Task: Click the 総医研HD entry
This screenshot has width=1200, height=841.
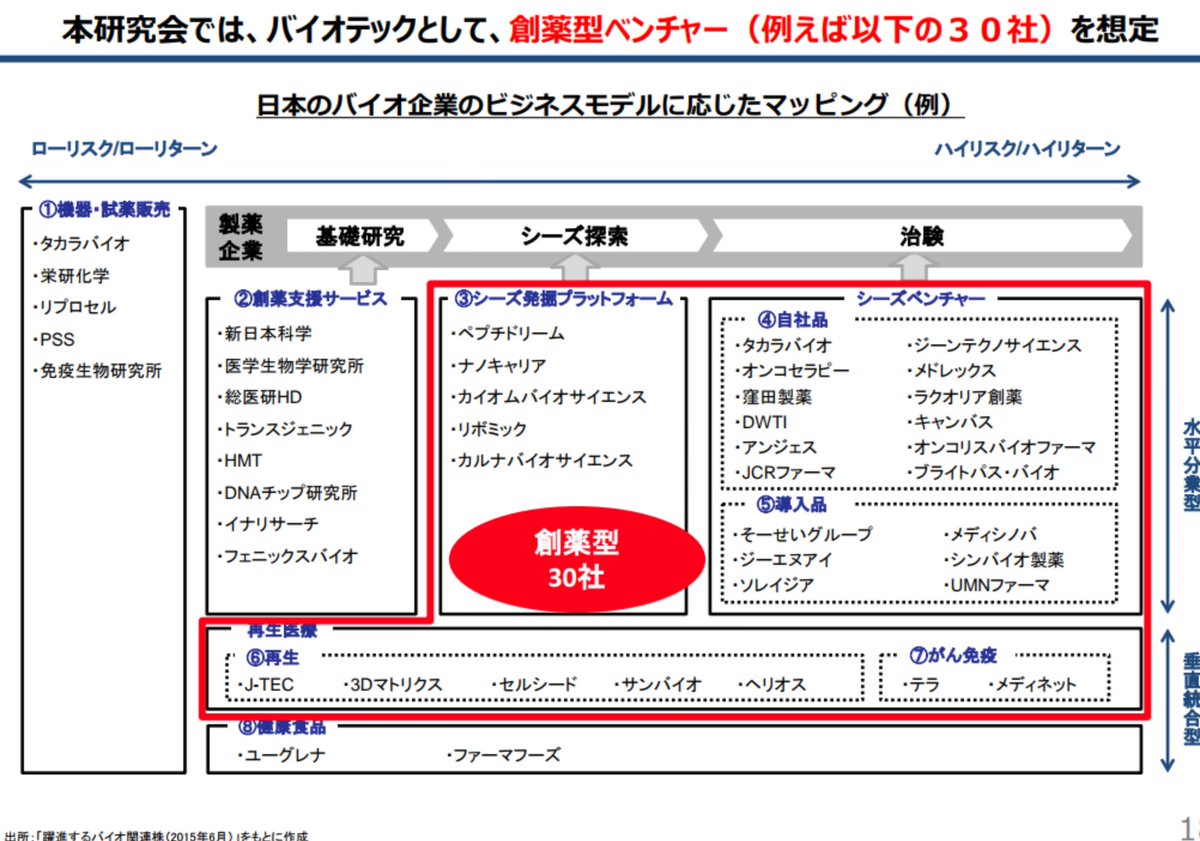Action: click(x=259, y=397)
